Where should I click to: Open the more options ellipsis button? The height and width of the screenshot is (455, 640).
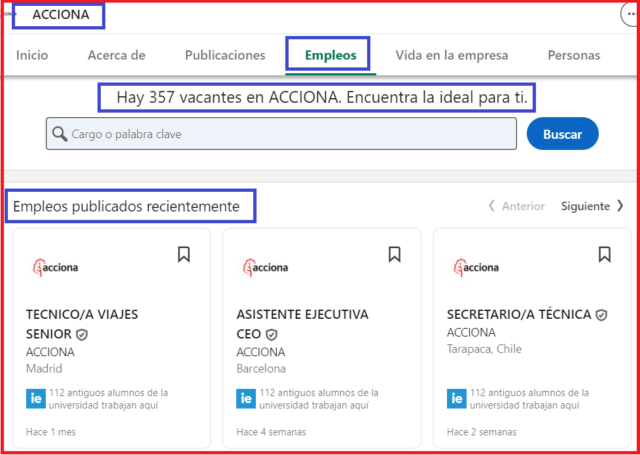(x=631, y=14)
